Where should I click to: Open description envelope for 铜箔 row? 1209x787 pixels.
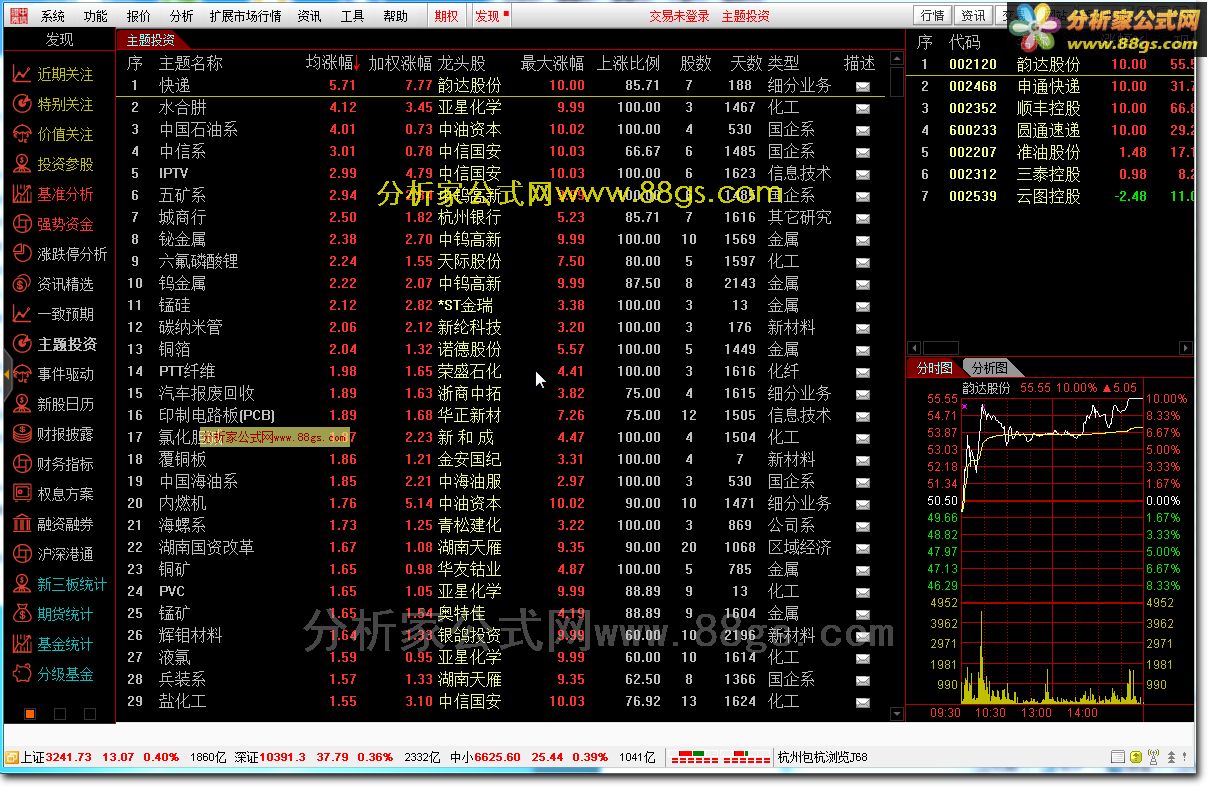[862, 350]
